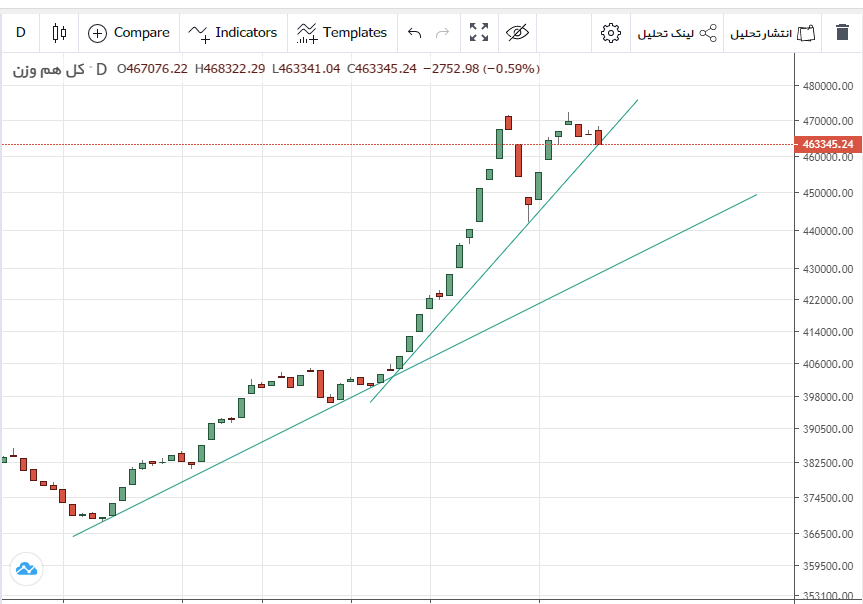Hide all drawings with eye icon
Image resolution: width=863 pixels, height=604 pixels.
[517, 33]
